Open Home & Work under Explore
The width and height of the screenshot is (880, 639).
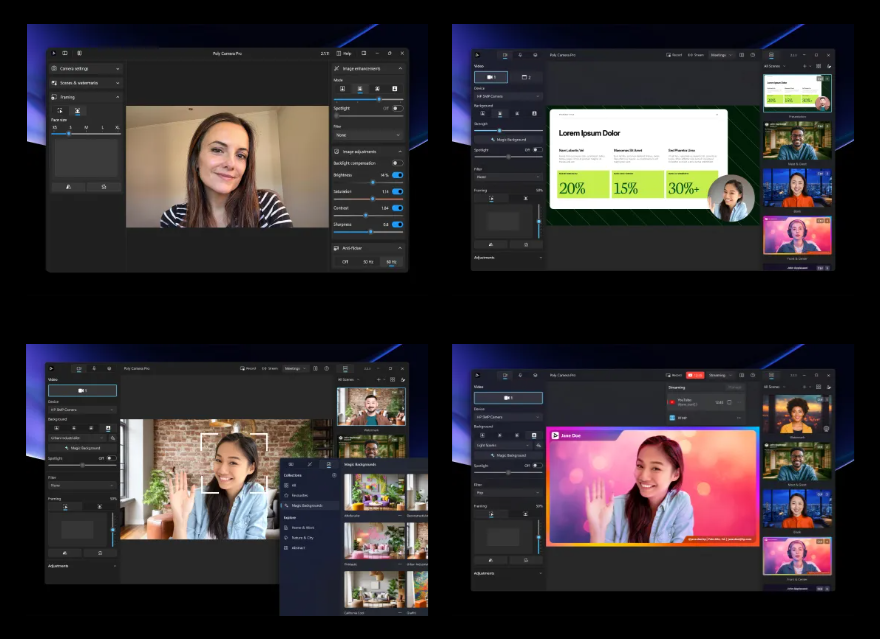coord(302,527)
